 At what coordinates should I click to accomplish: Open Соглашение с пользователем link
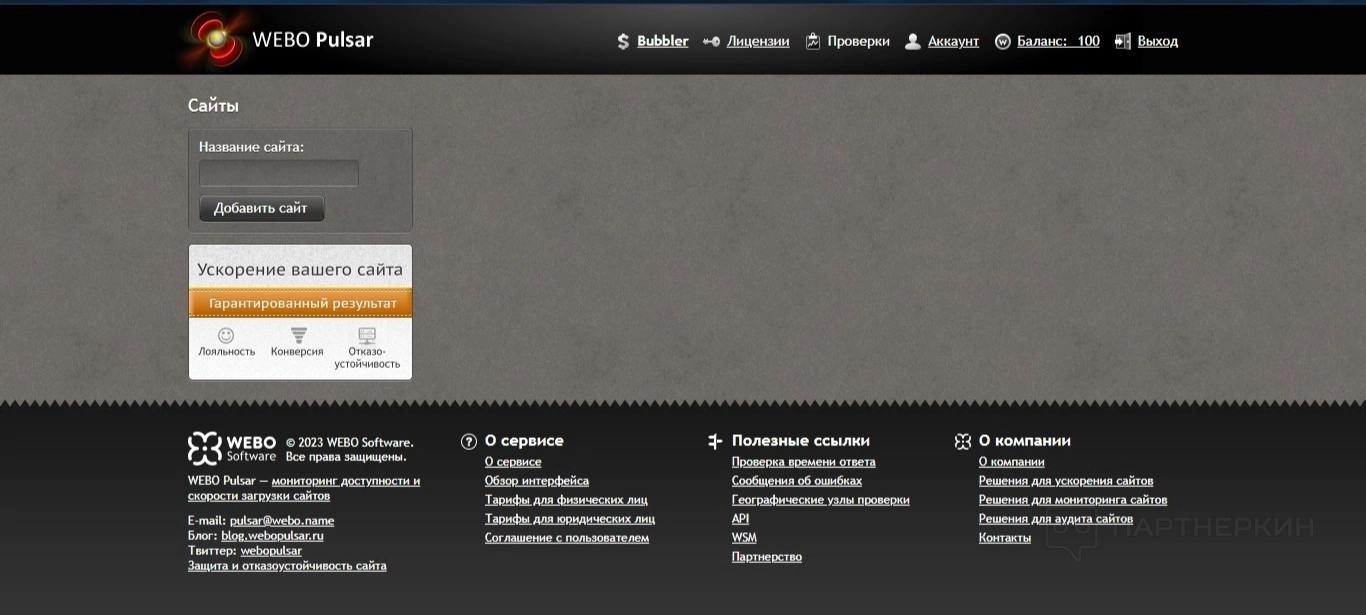[x=567, y=538]
